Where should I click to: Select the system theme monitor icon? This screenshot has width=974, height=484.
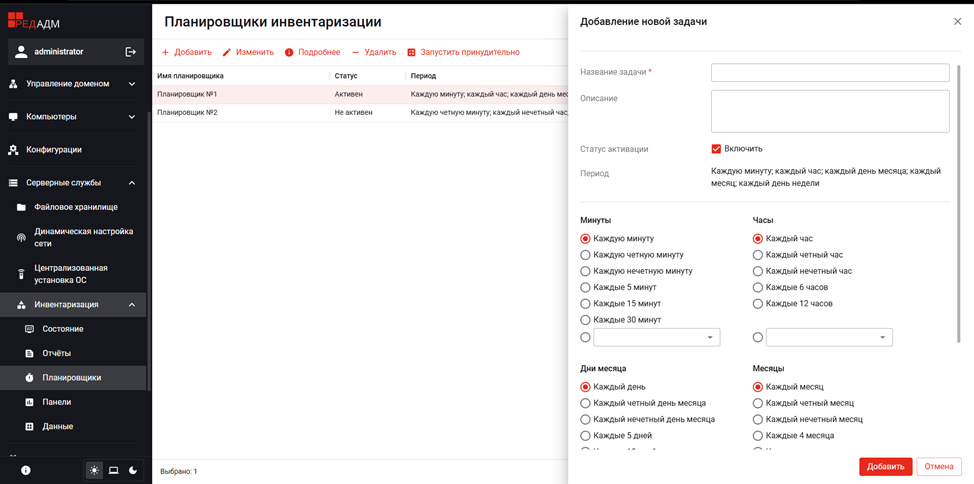pyautogui.click(x=113, y=470)
